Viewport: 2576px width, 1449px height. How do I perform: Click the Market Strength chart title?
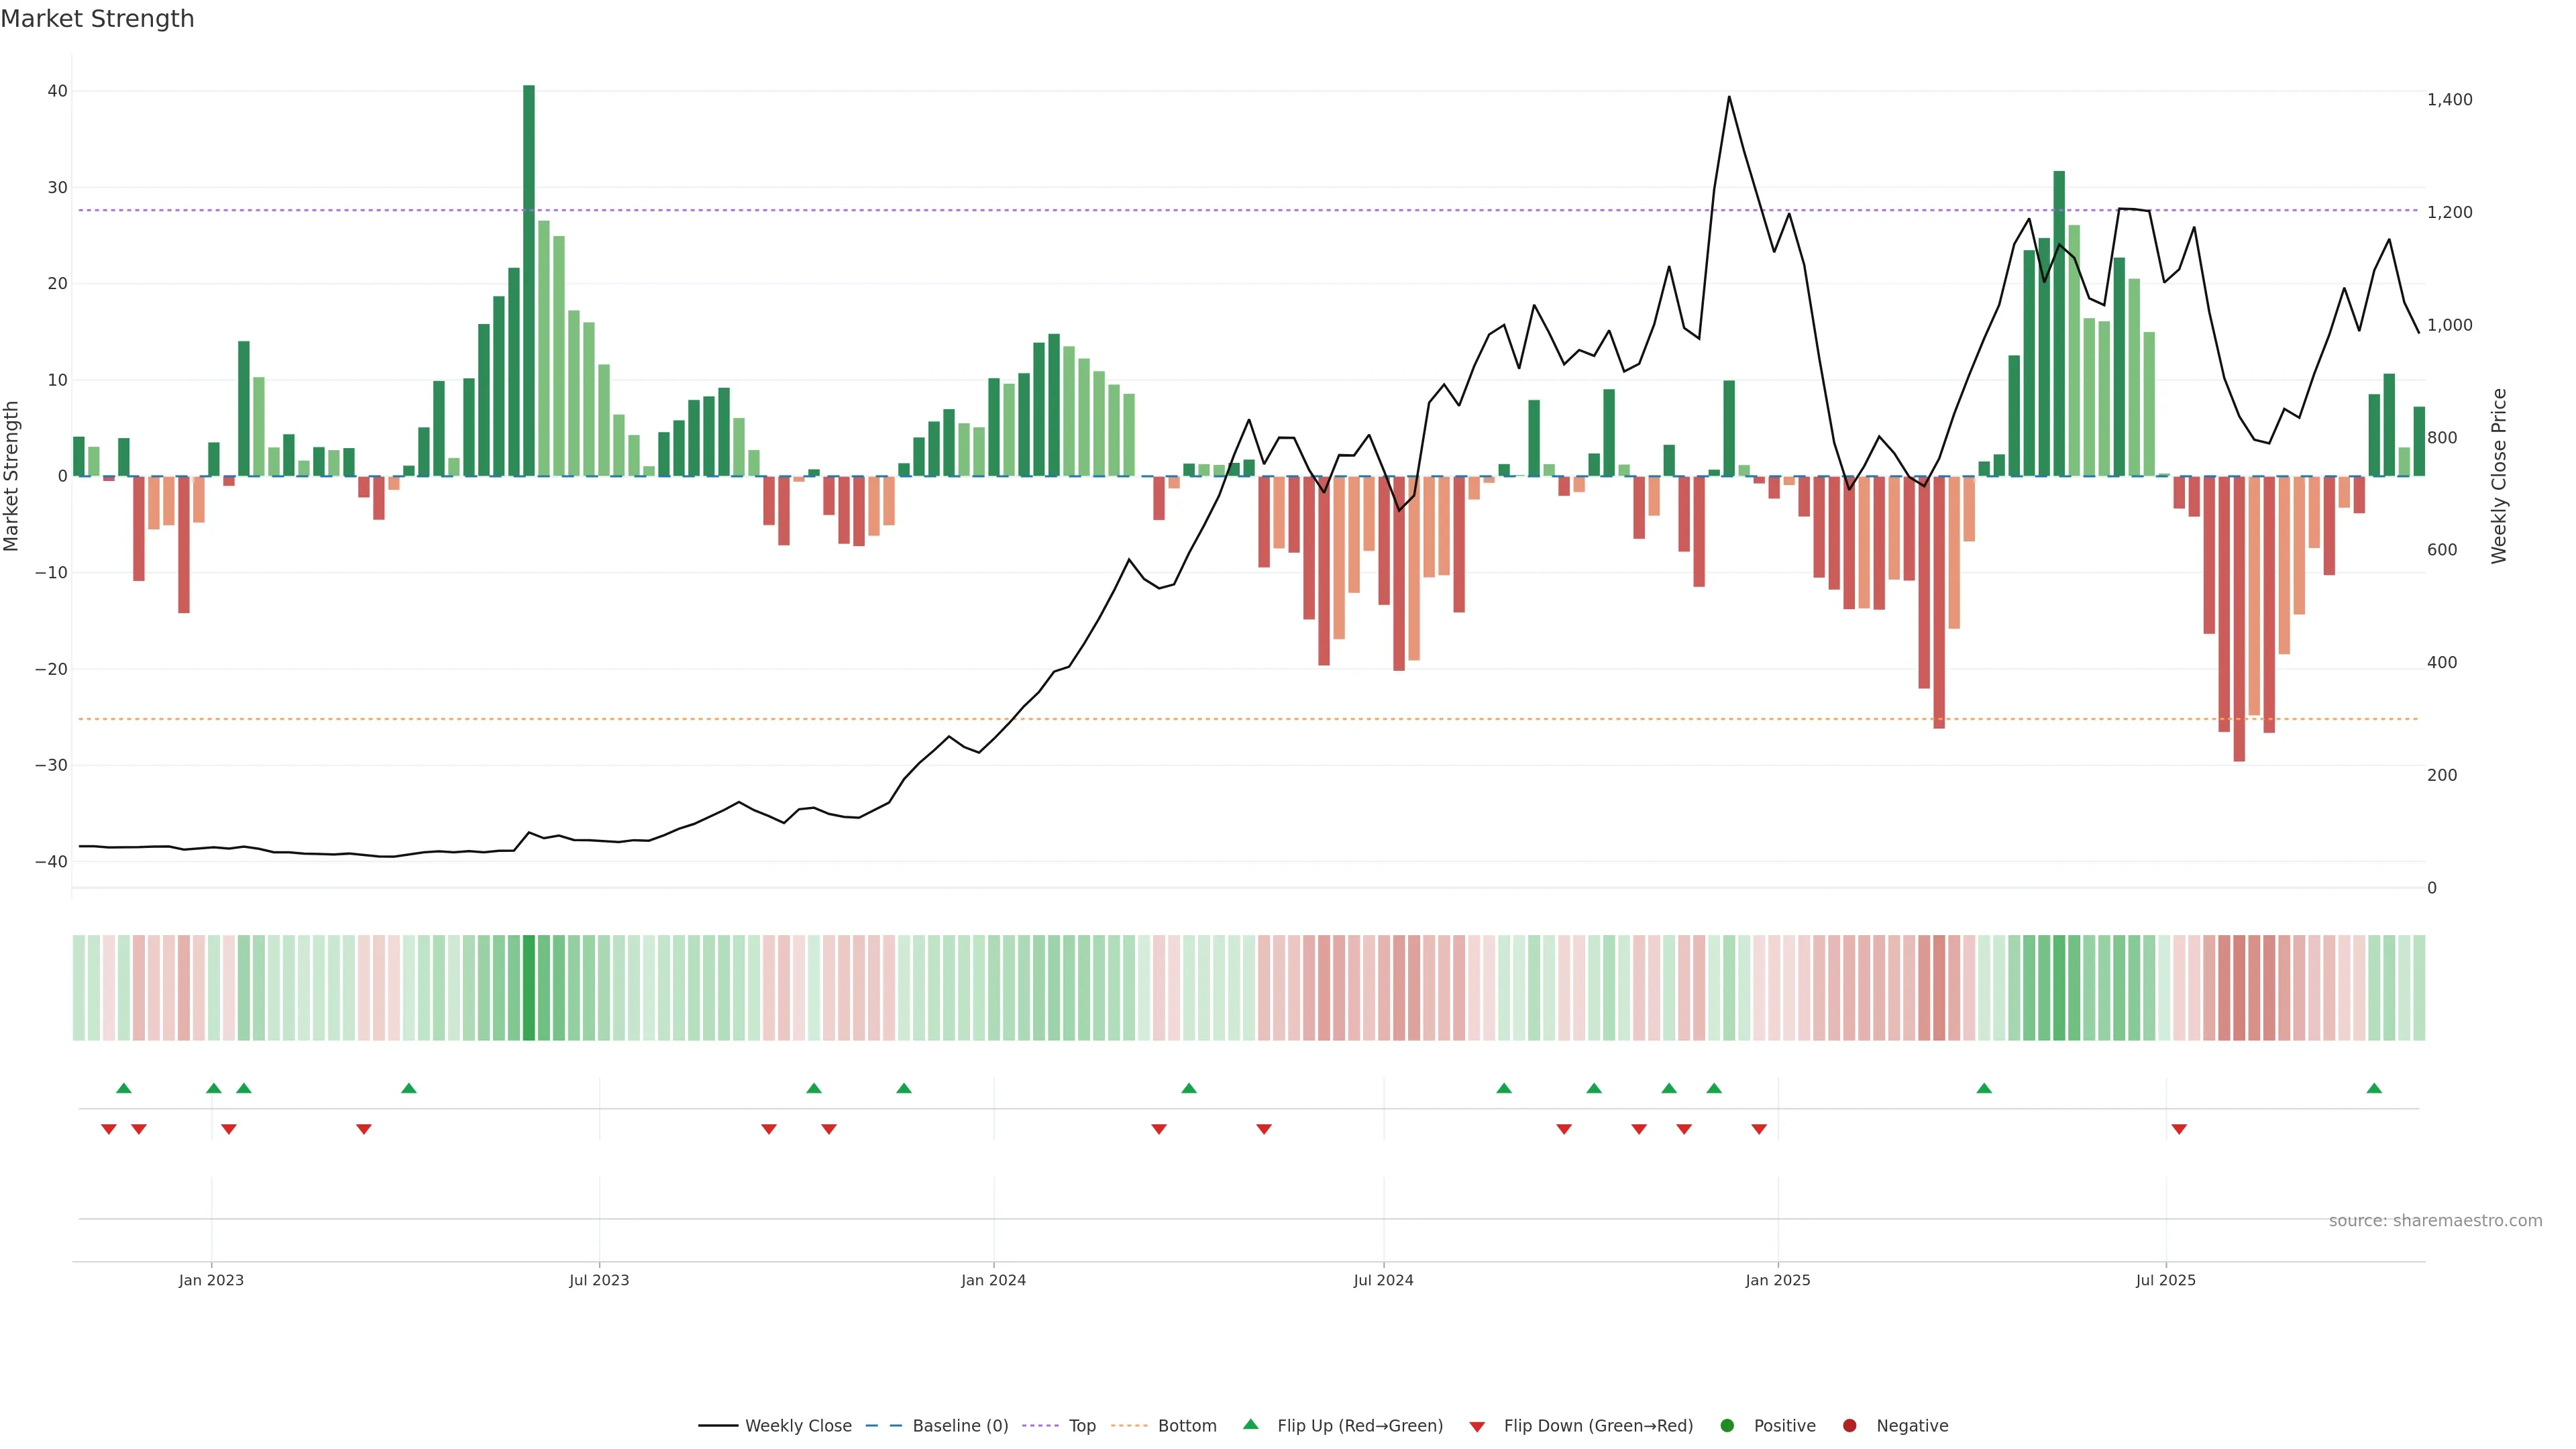click(x=97, y=19)
